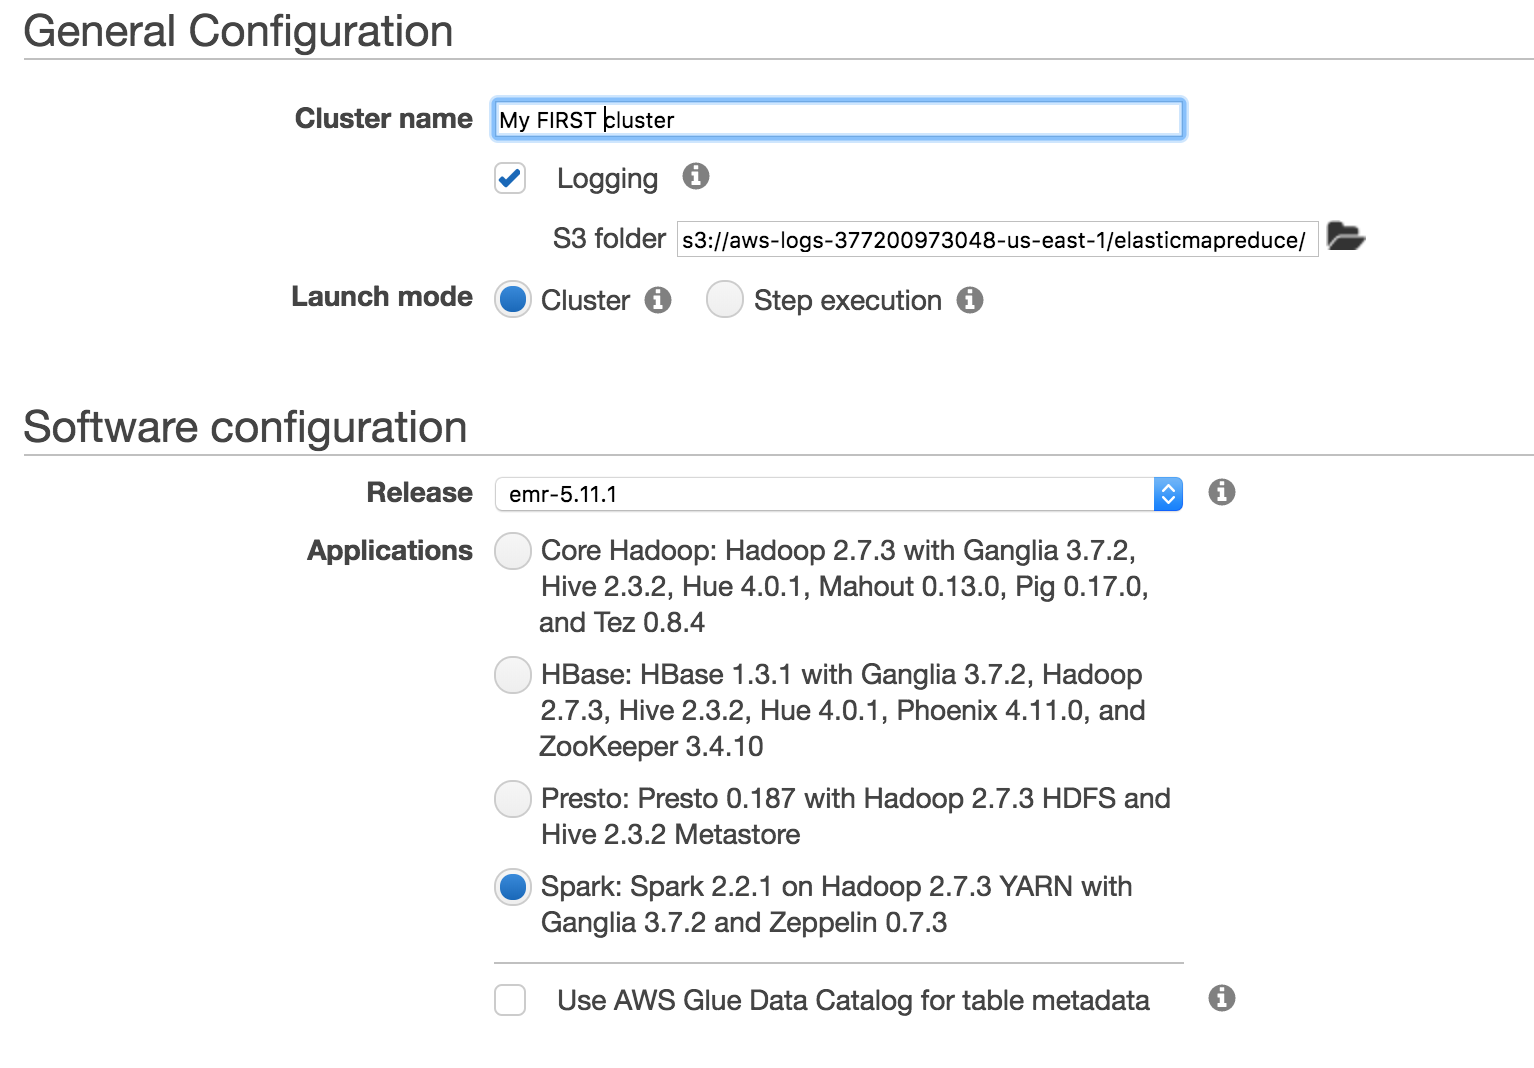The height and width of the screenshot is (1068, 1534).
Task: Show info icon for AWS Glue Data Catalog
Action: (x=1222, y=998)
